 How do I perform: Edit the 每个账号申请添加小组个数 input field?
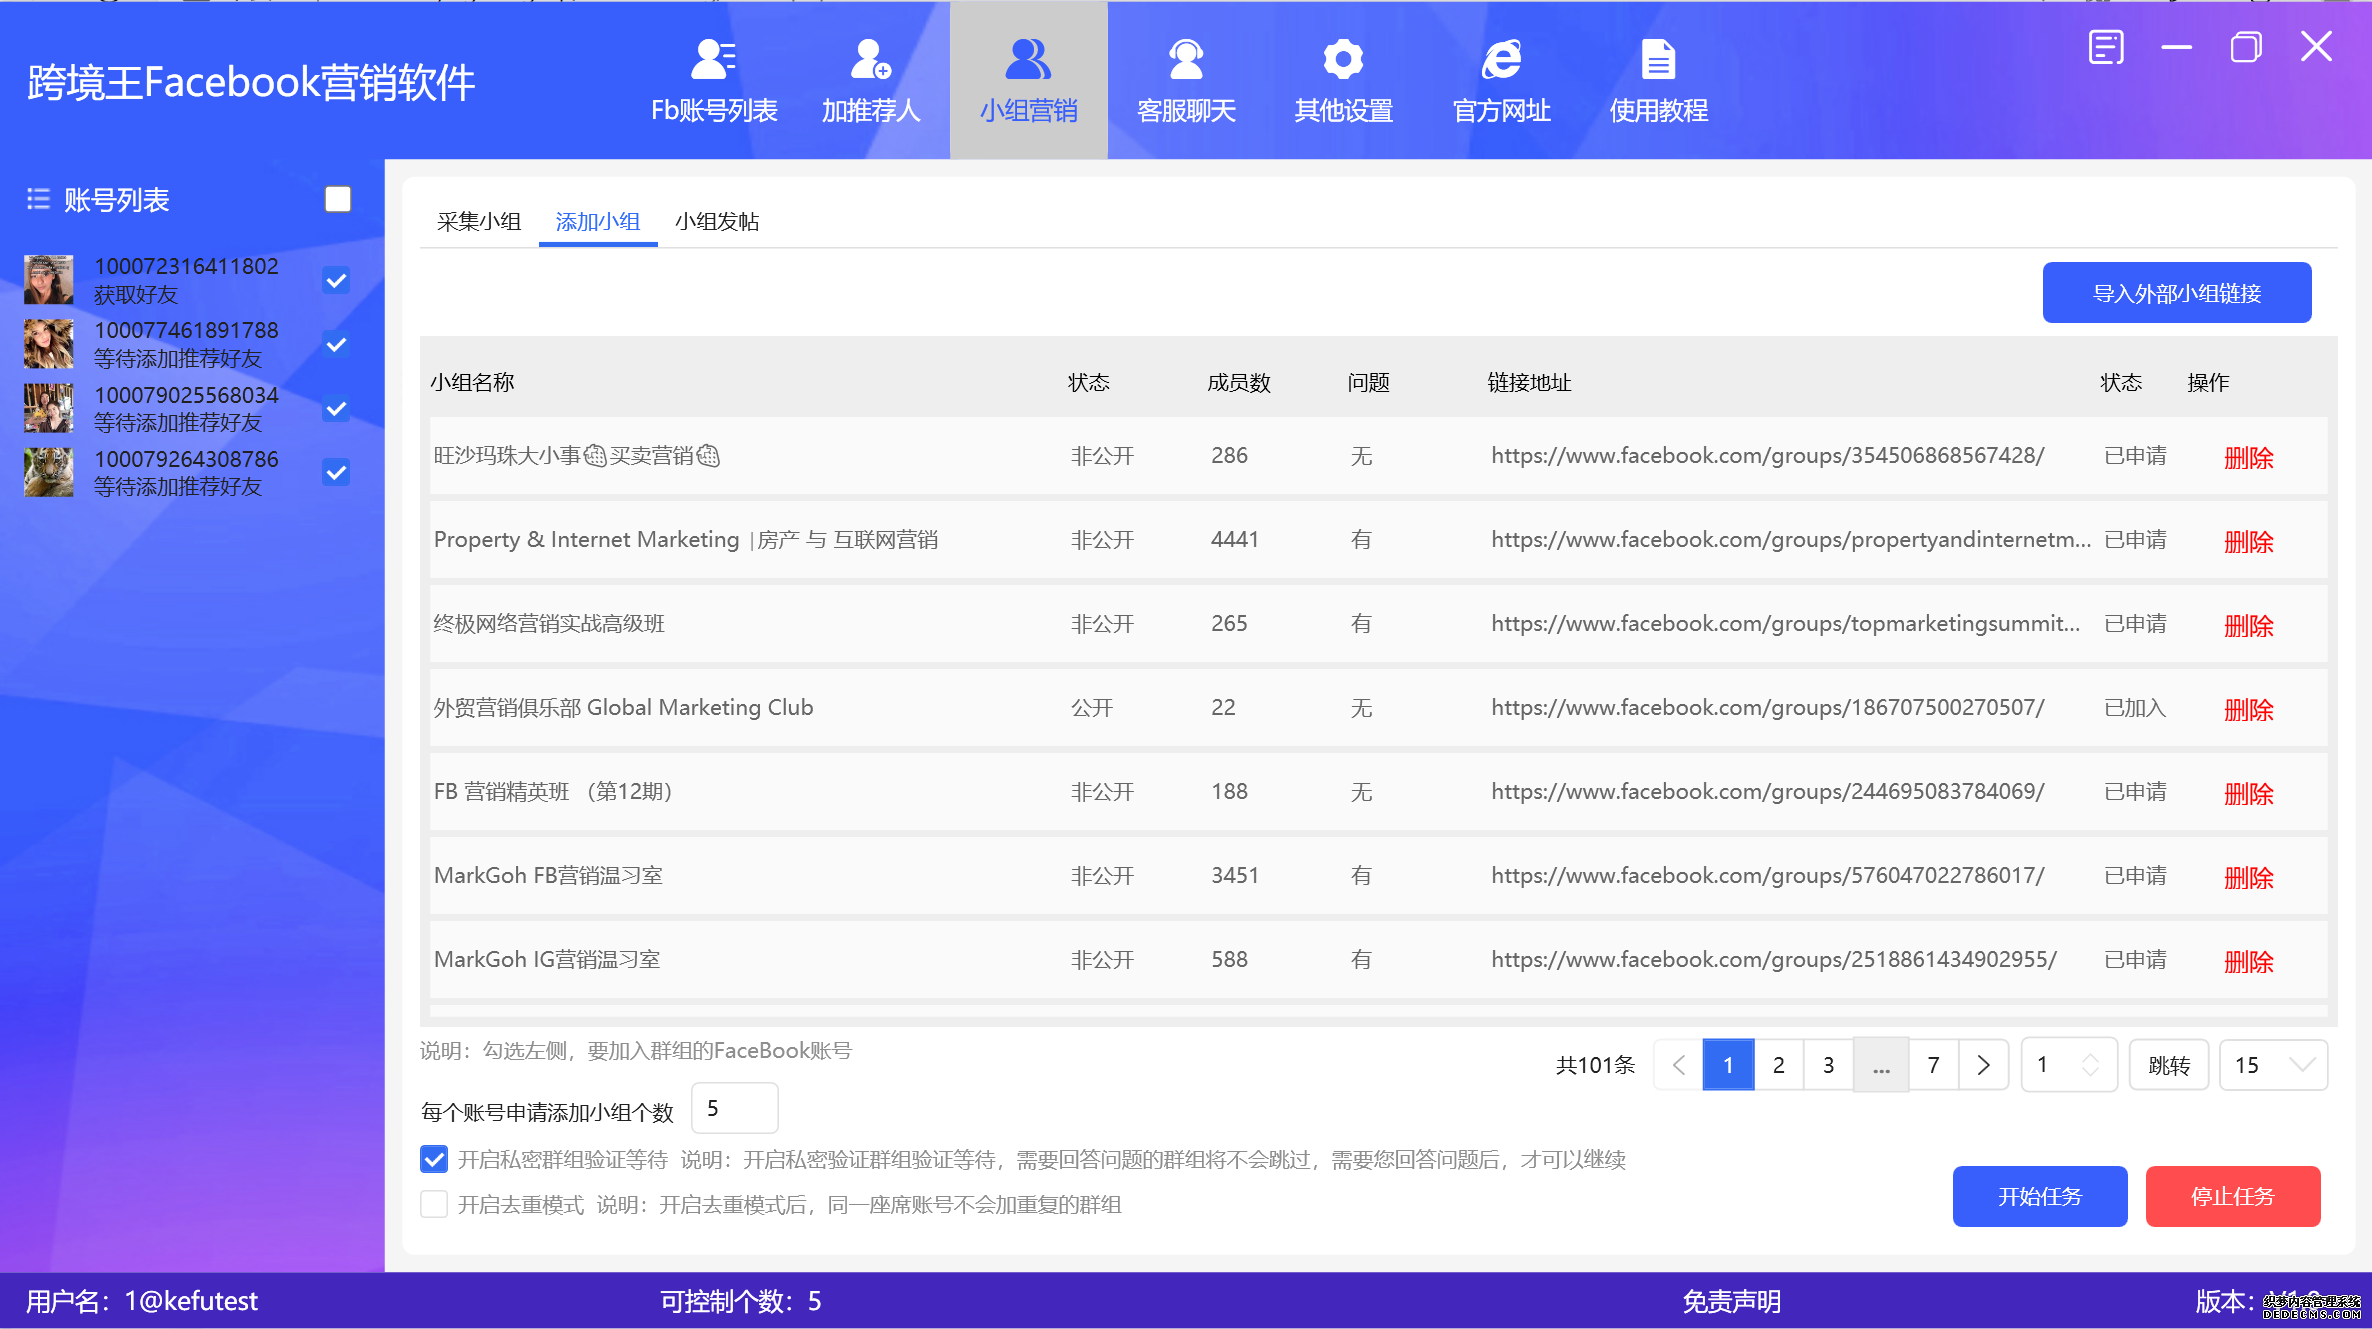pos(733,1109)
